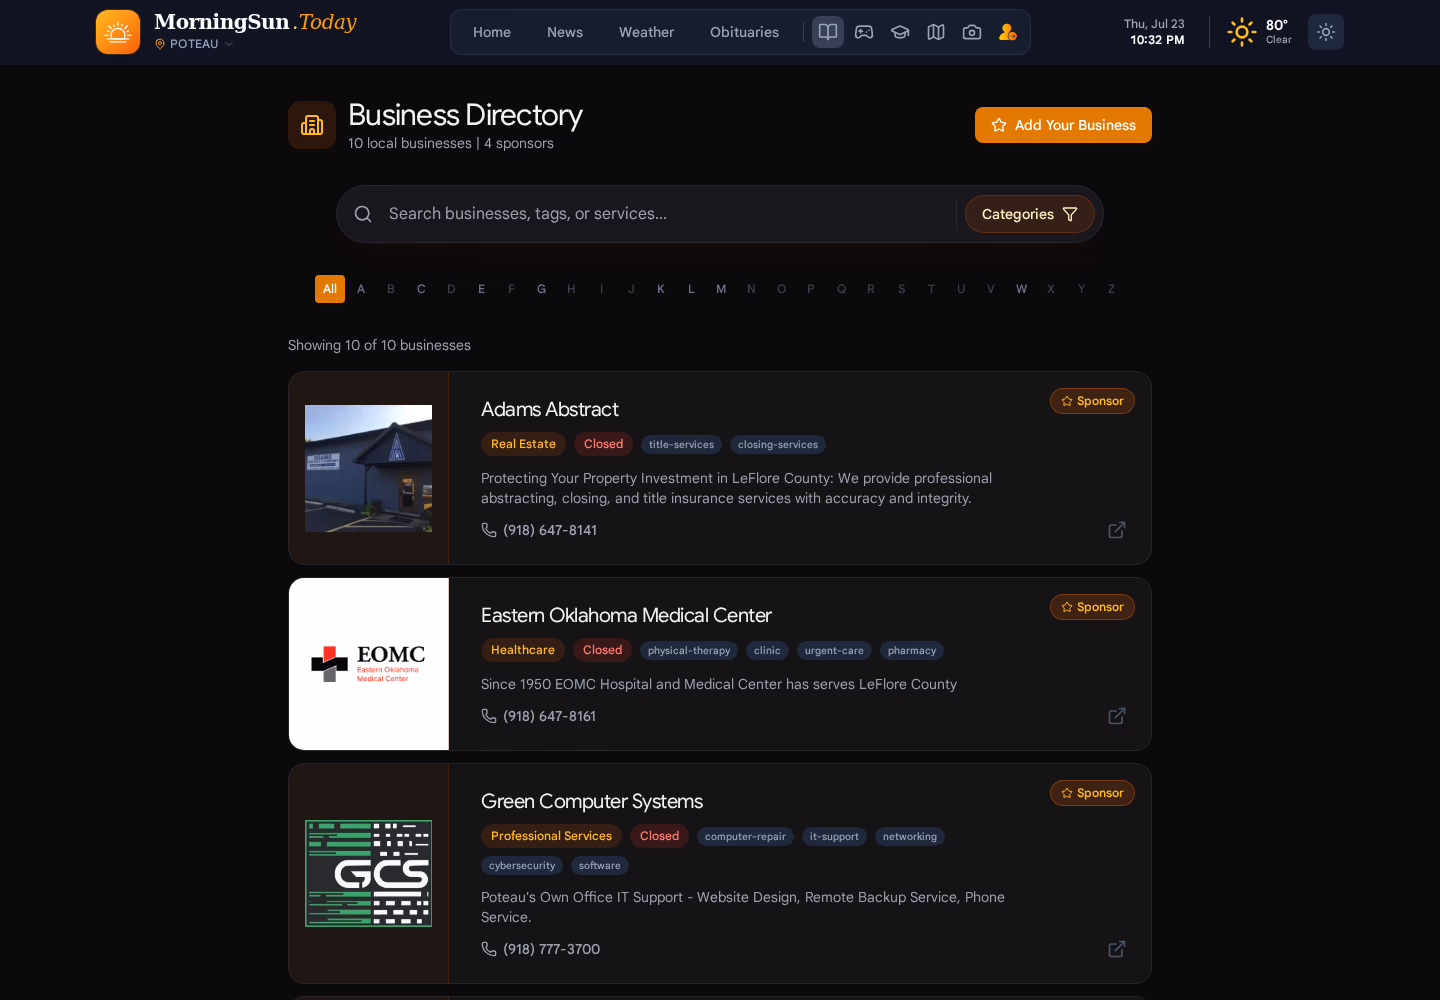
Task: Click Sponsor badge on Eastern Oklahoma Medical Center
Action: (1092, 607)
